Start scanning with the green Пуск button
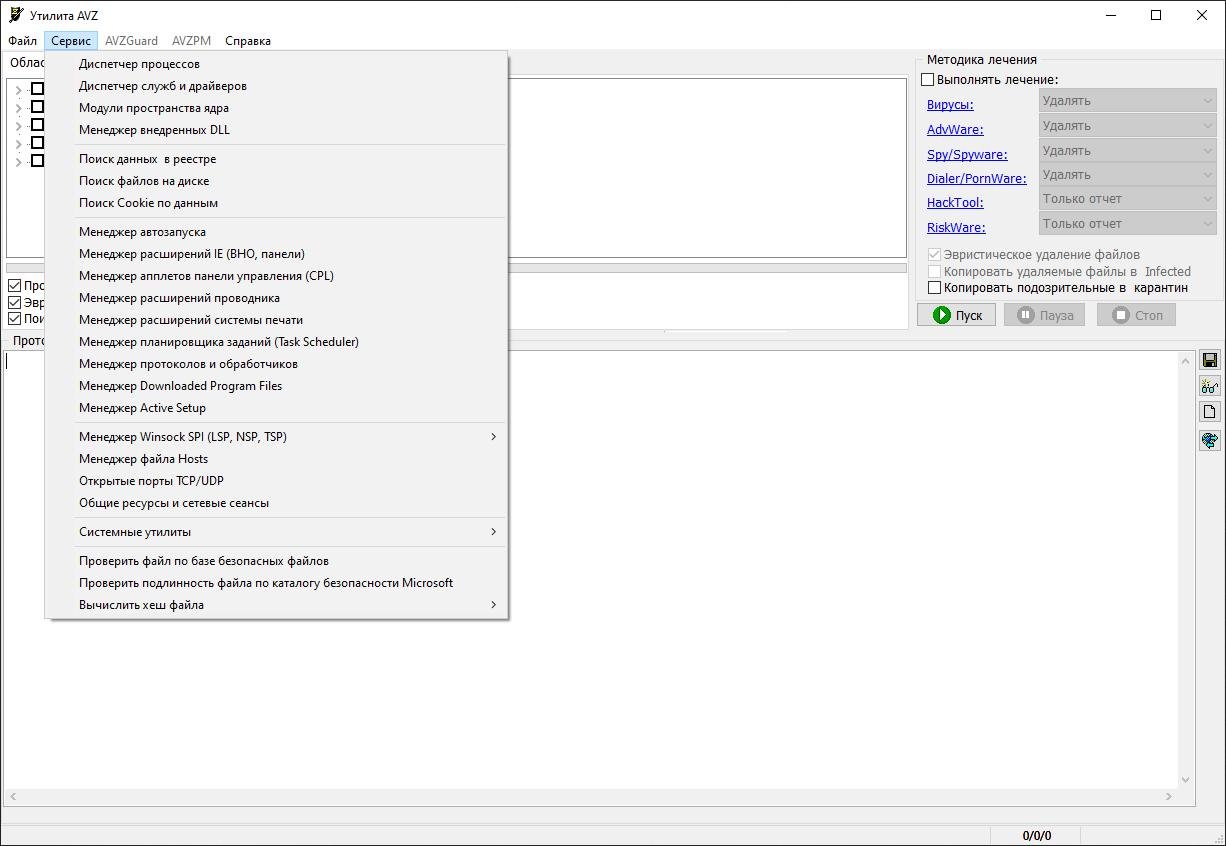The width and height of the screenshot is (1226, 846). point(956,315)
